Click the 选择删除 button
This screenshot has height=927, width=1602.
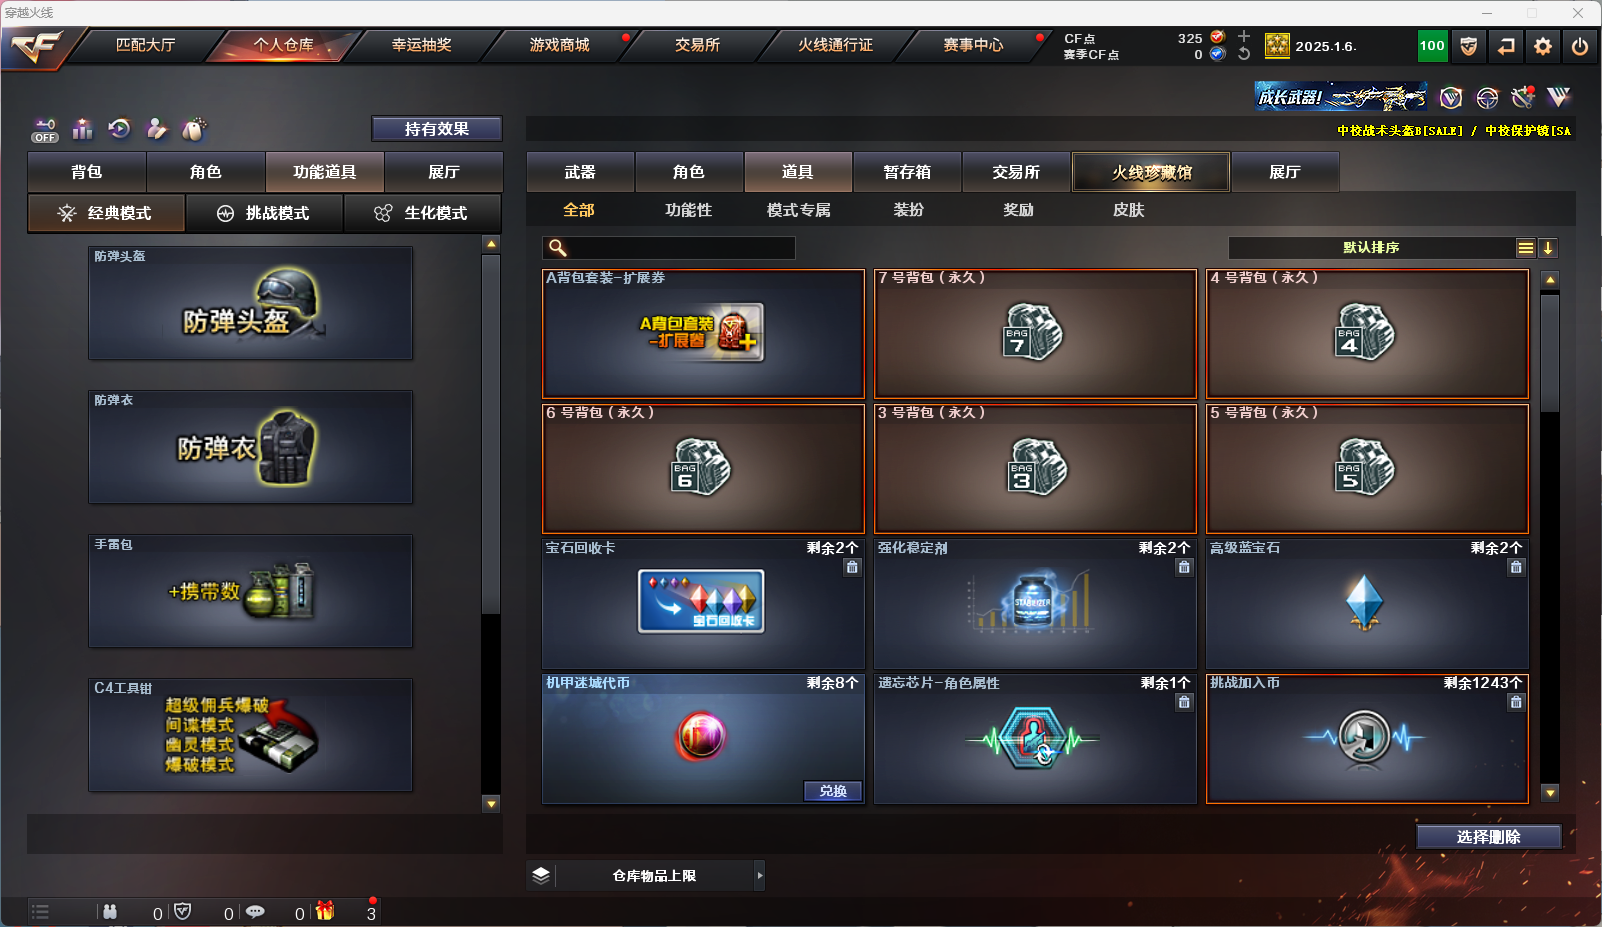pyautogui.click(x=1489, y=837)
